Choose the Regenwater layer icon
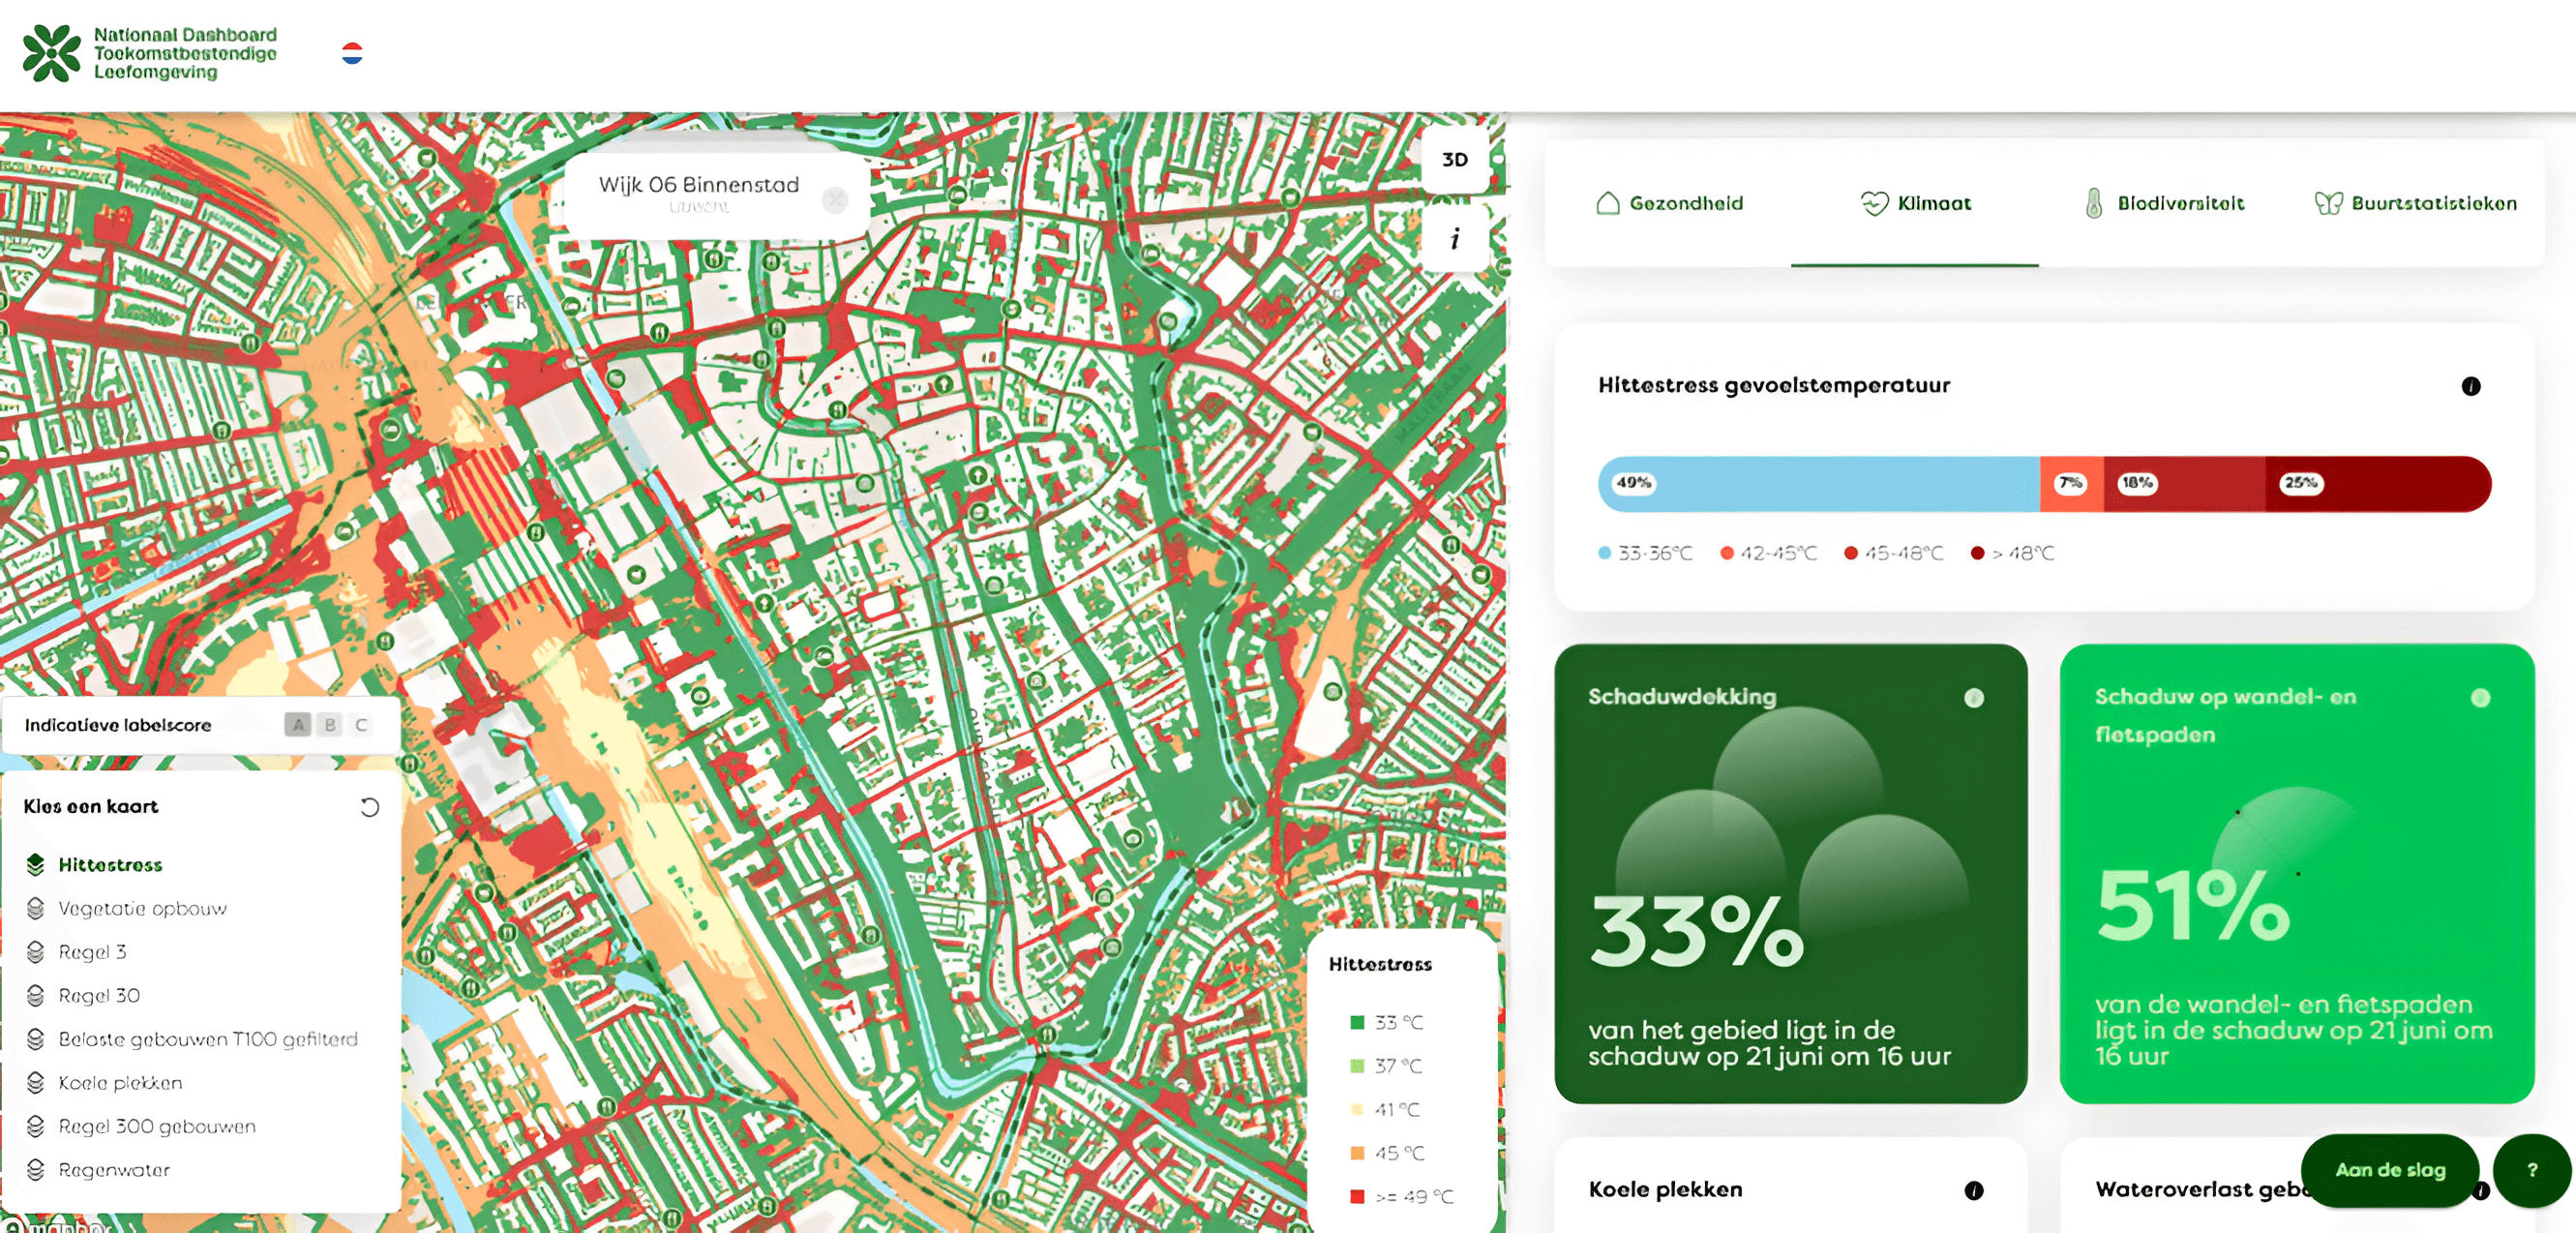The image size is (2576, 1233). [36, 1170]
